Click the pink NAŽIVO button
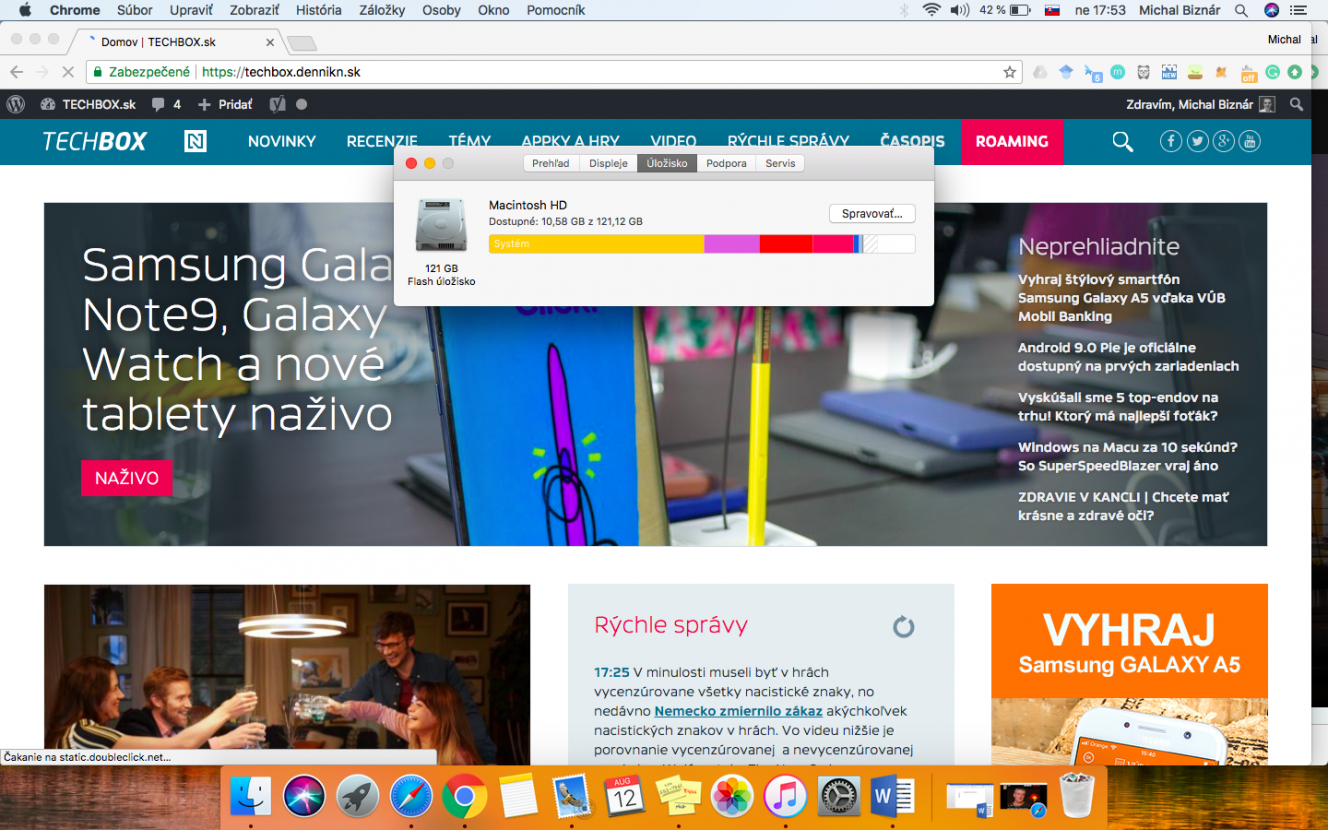The width and height of the screenshot is (1328, 830). [x=127, y=478]
